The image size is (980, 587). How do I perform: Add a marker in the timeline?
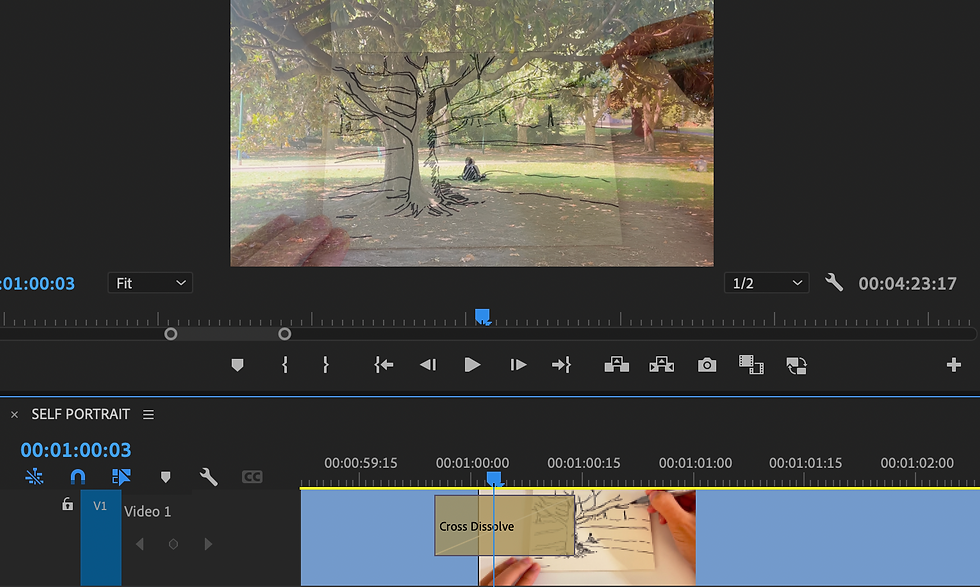[x=166, y=477]
